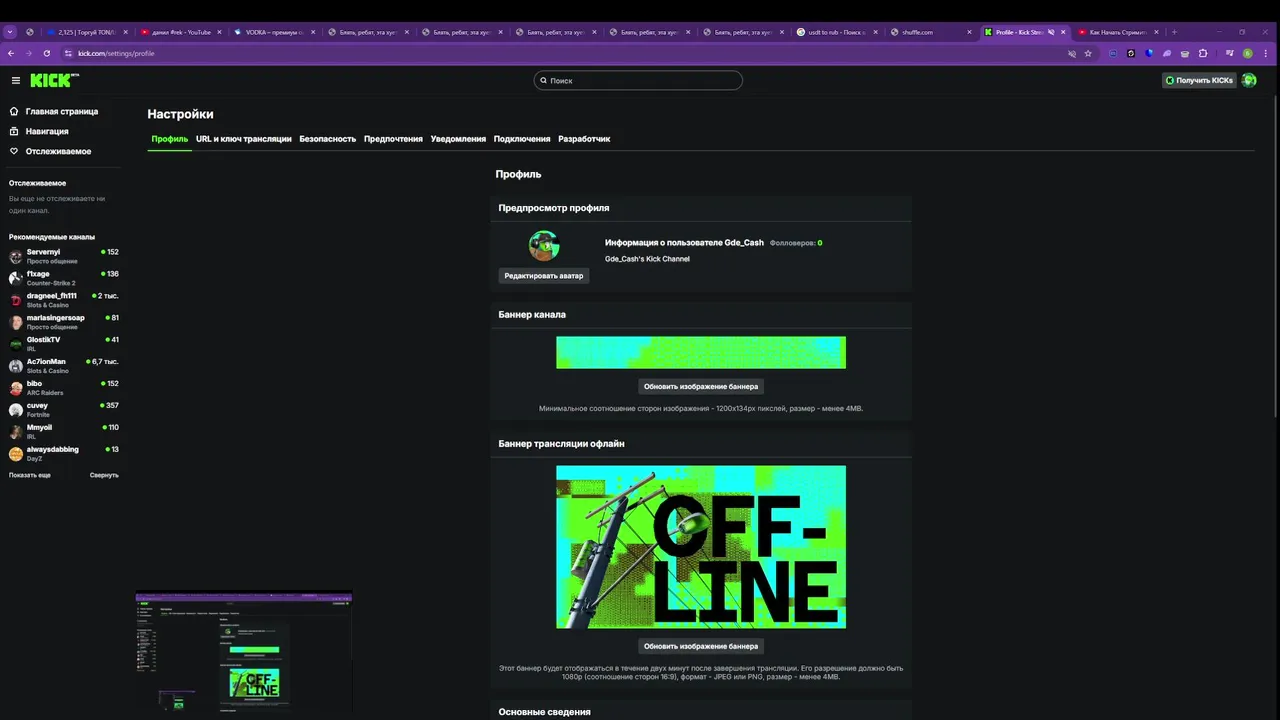
Task: Open the Уведомления tab
Action: pos(458,139)
